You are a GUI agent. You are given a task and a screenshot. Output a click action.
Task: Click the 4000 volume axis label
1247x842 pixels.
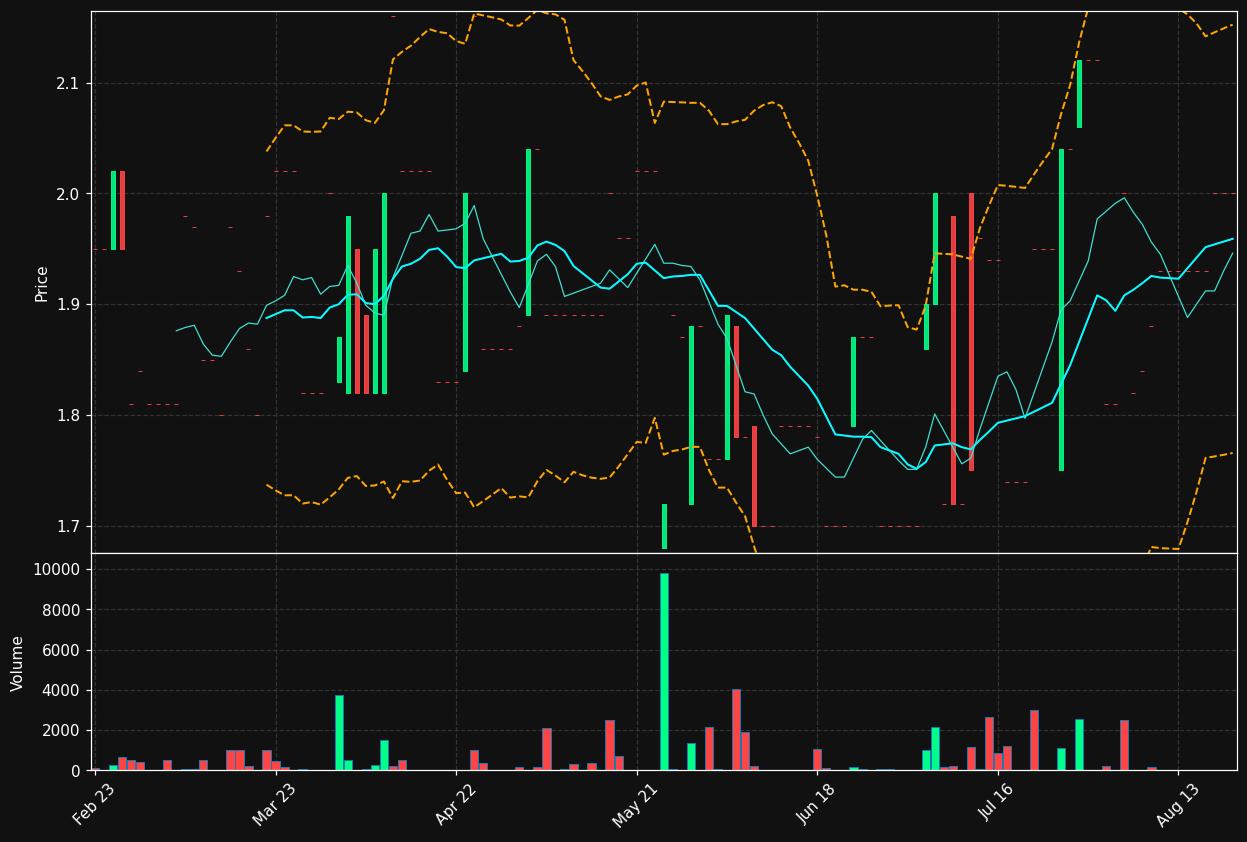tap(64, 691)
